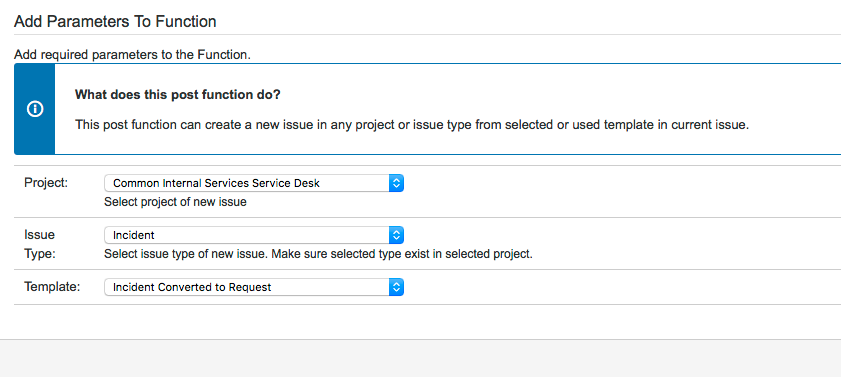
Task: Click the blue arrows on the Template select
Action: click(396, 287)
